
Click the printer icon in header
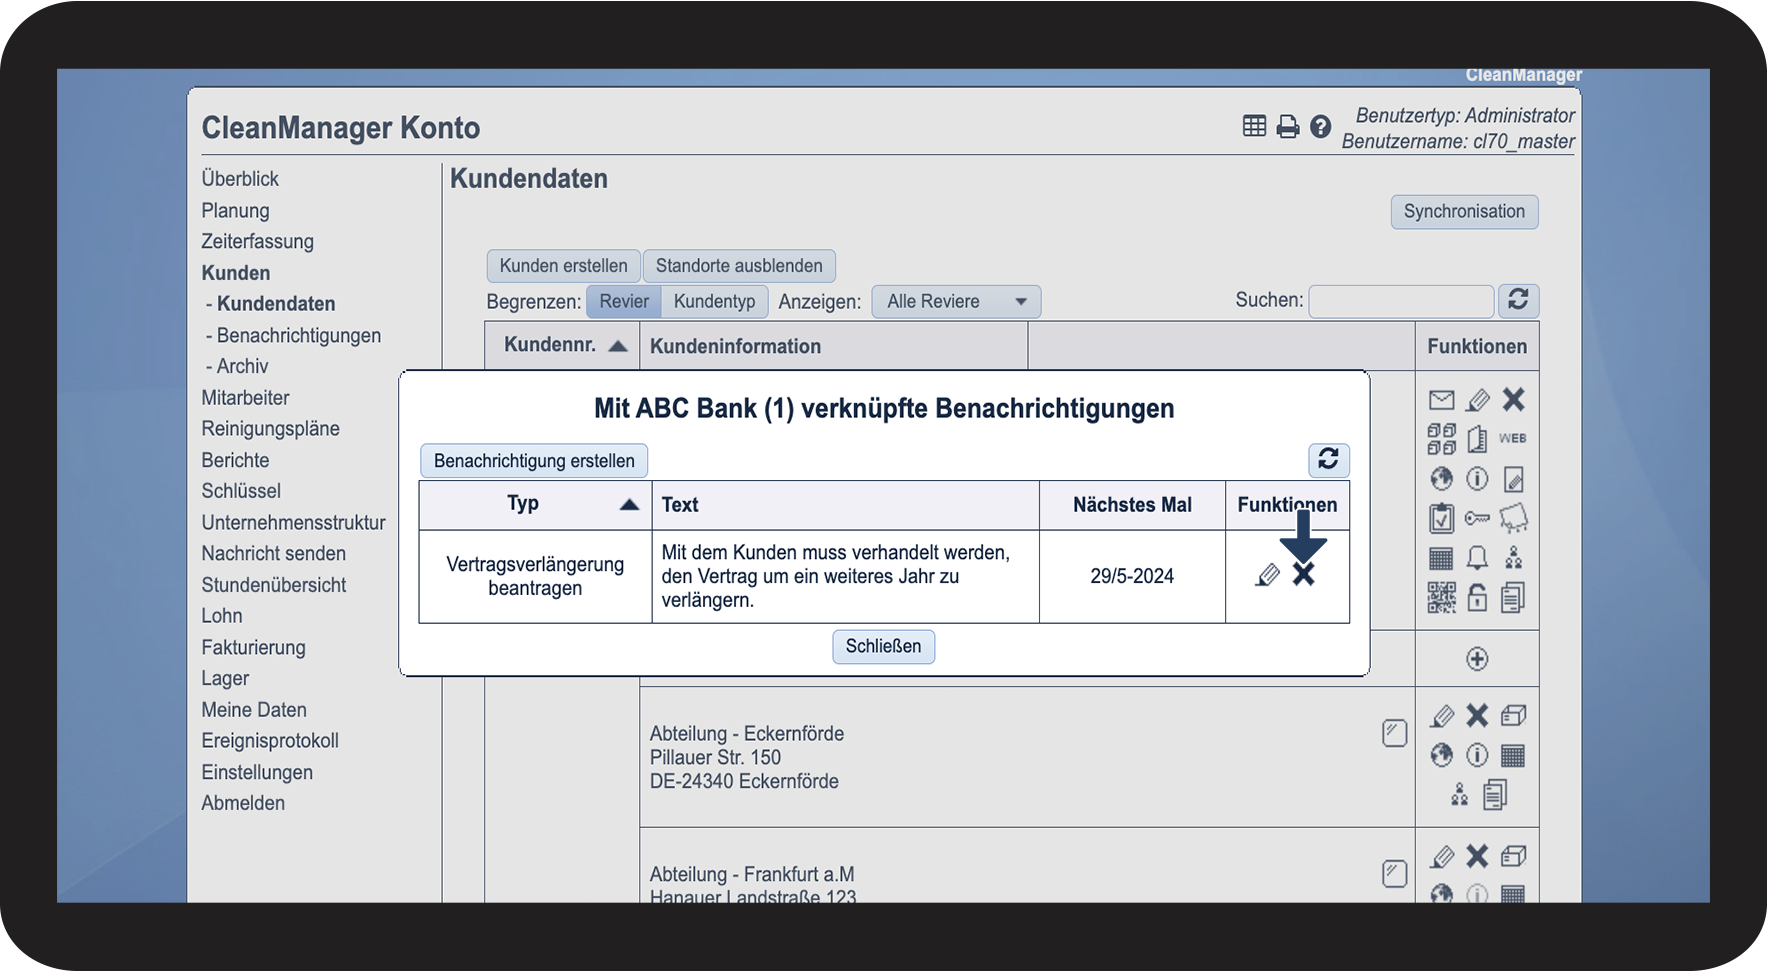[x=1288, y=127]
